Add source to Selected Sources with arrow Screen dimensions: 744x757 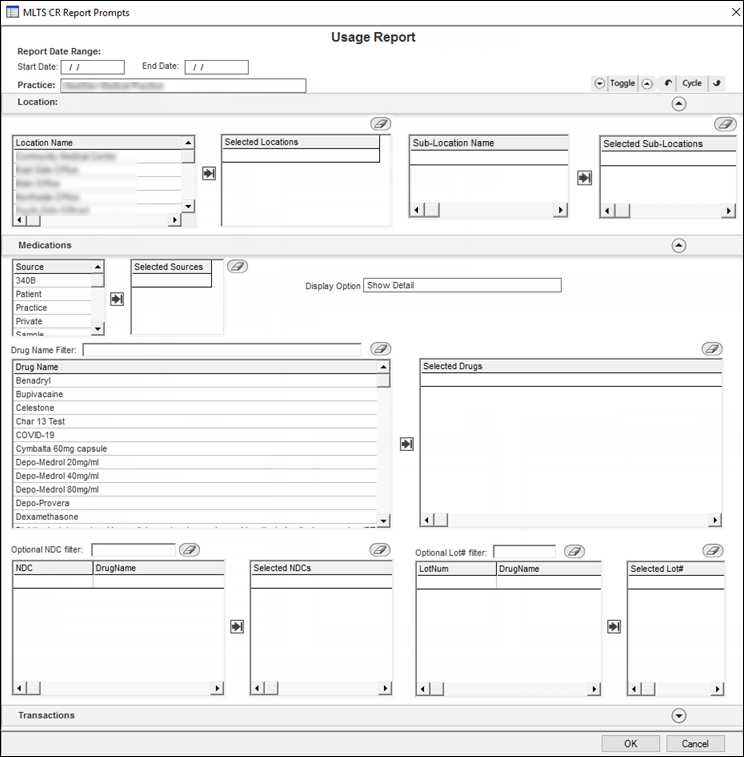click(x=117, y=299)
